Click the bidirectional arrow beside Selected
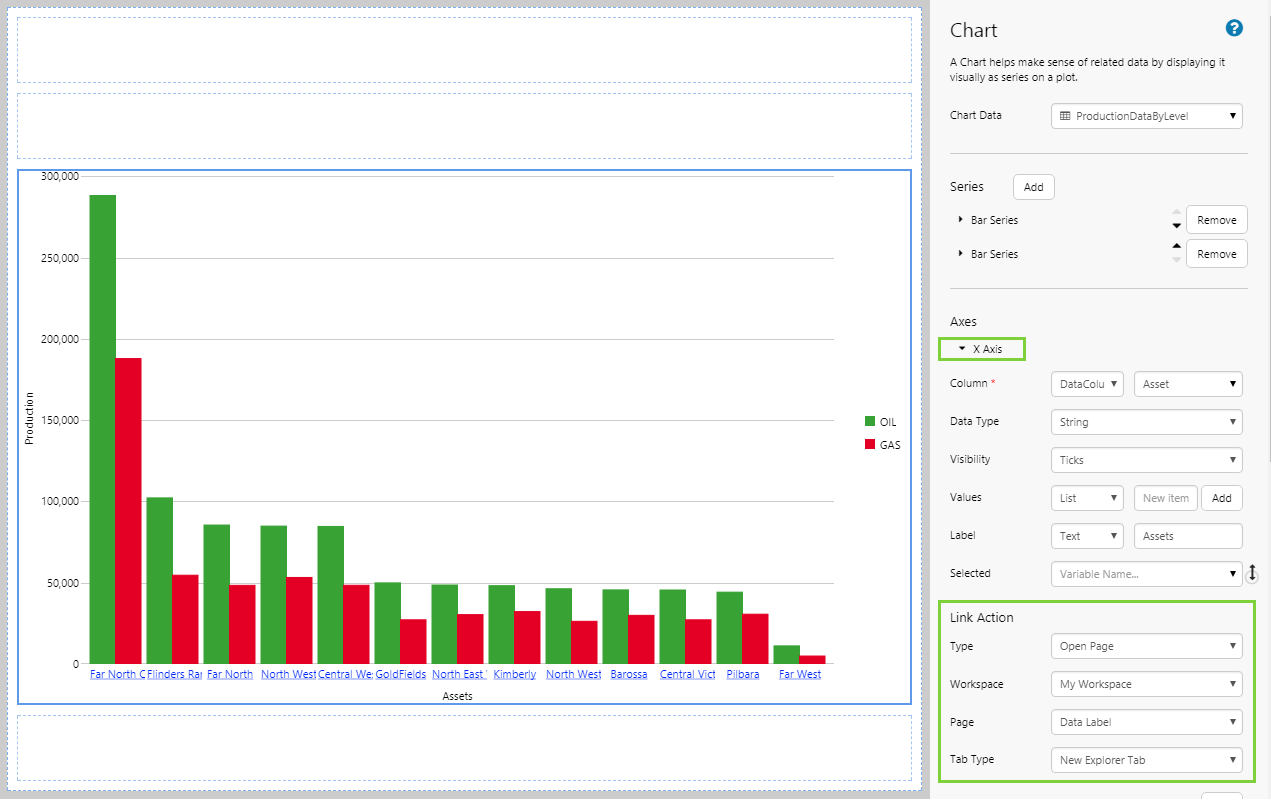The image size is (1271, 800). click(x=1252, y=574)
